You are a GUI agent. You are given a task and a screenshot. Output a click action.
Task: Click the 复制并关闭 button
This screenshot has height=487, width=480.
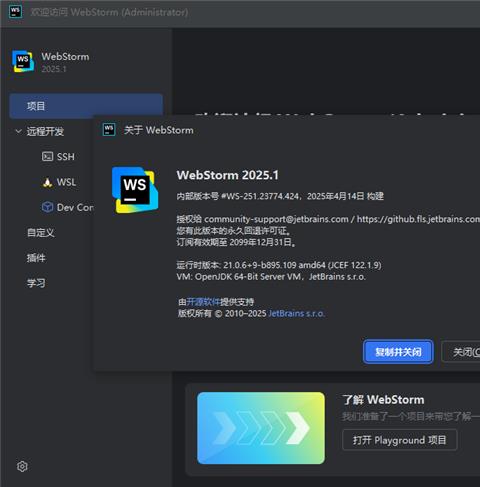pos(398,352)
